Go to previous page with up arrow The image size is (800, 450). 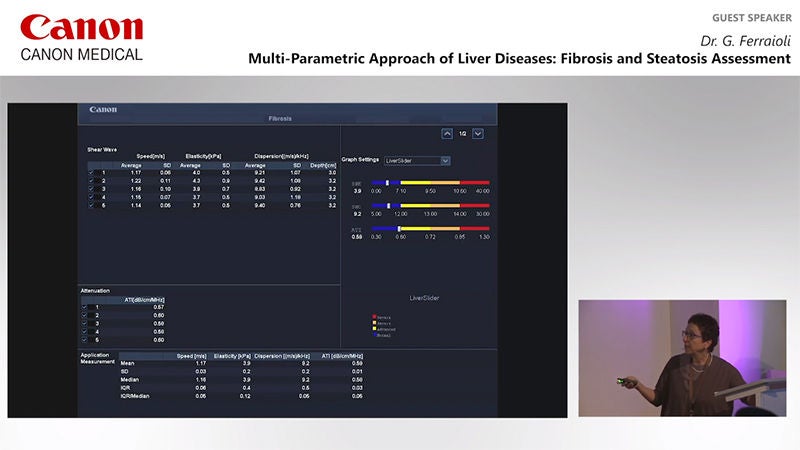coord(447,134)
